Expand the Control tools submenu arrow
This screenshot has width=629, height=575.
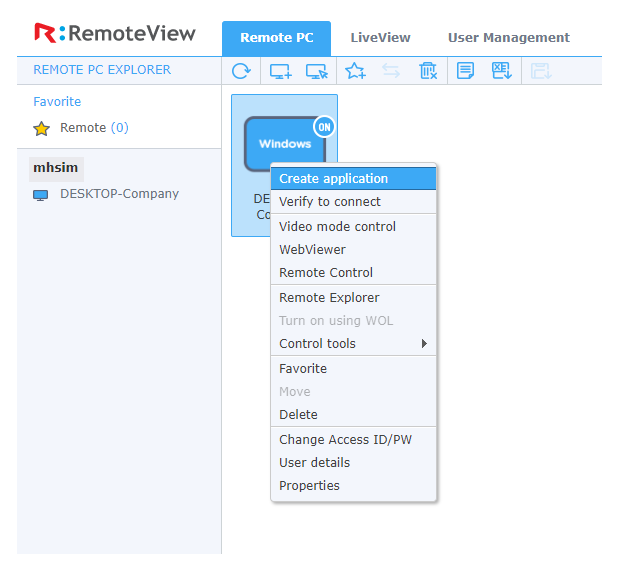tap(424, 343)
